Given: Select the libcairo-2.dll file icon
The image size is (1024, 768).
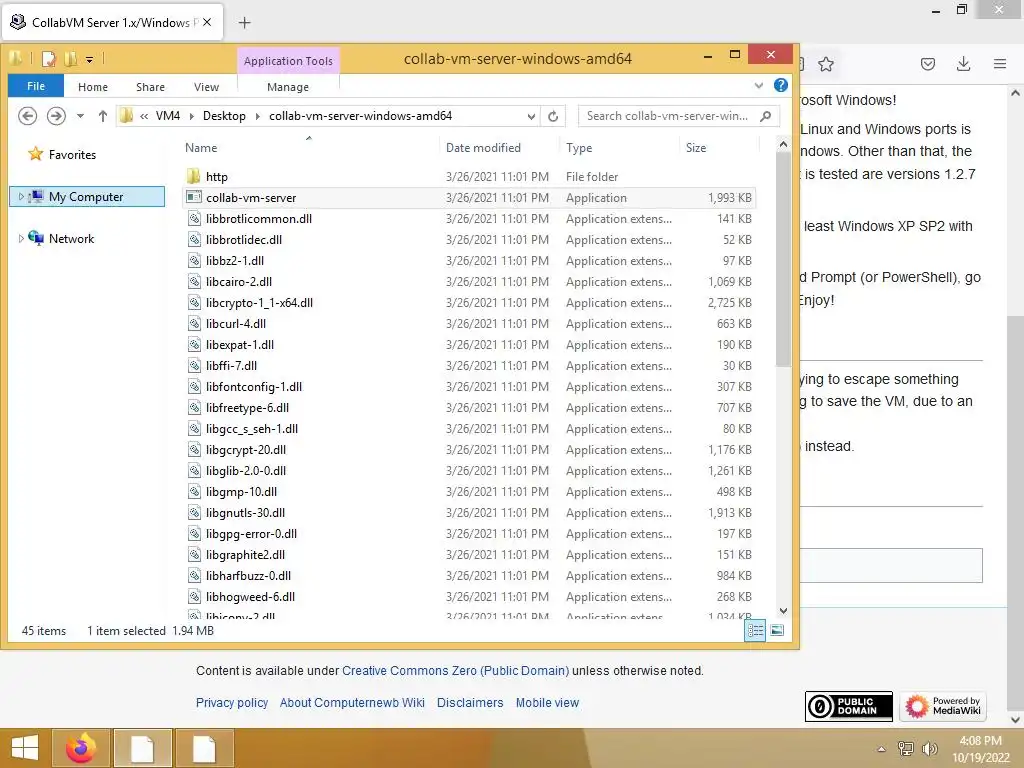Looking at the screenshot, I should click(x=194, y=281).
